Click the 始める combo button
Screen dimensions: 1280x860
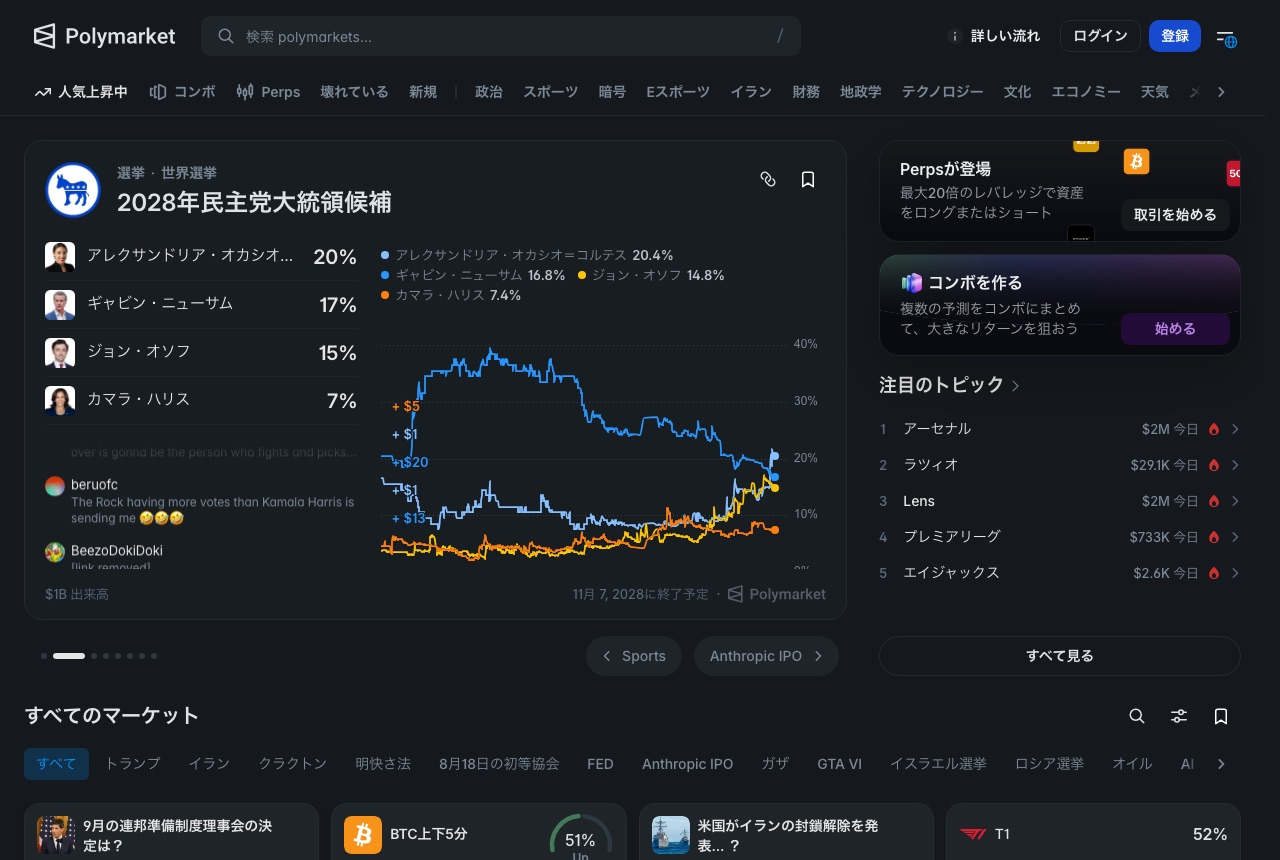click(1175, 329)
